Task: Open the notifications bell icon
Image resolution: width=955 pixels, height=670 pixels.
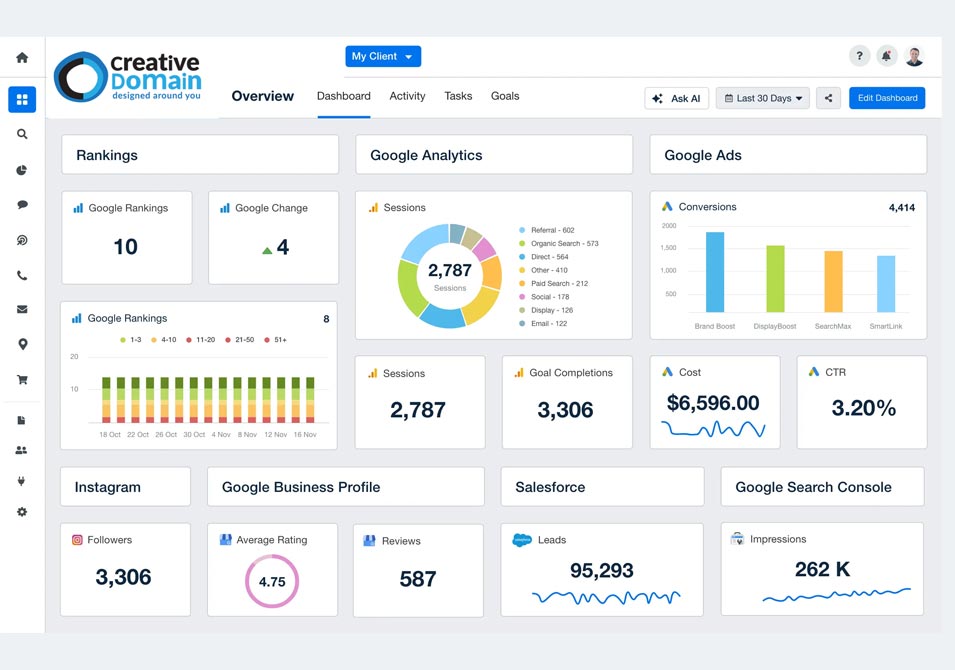Action: click(x=887, y=56)
